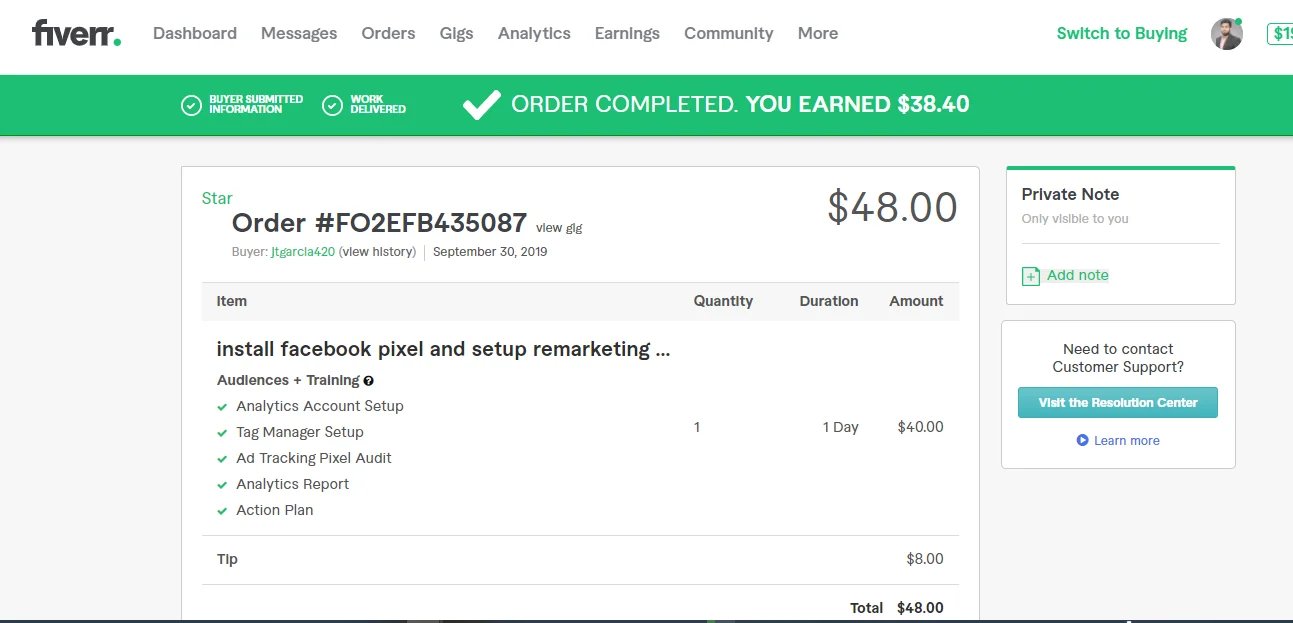Open the Orders page

coord(388,33)
